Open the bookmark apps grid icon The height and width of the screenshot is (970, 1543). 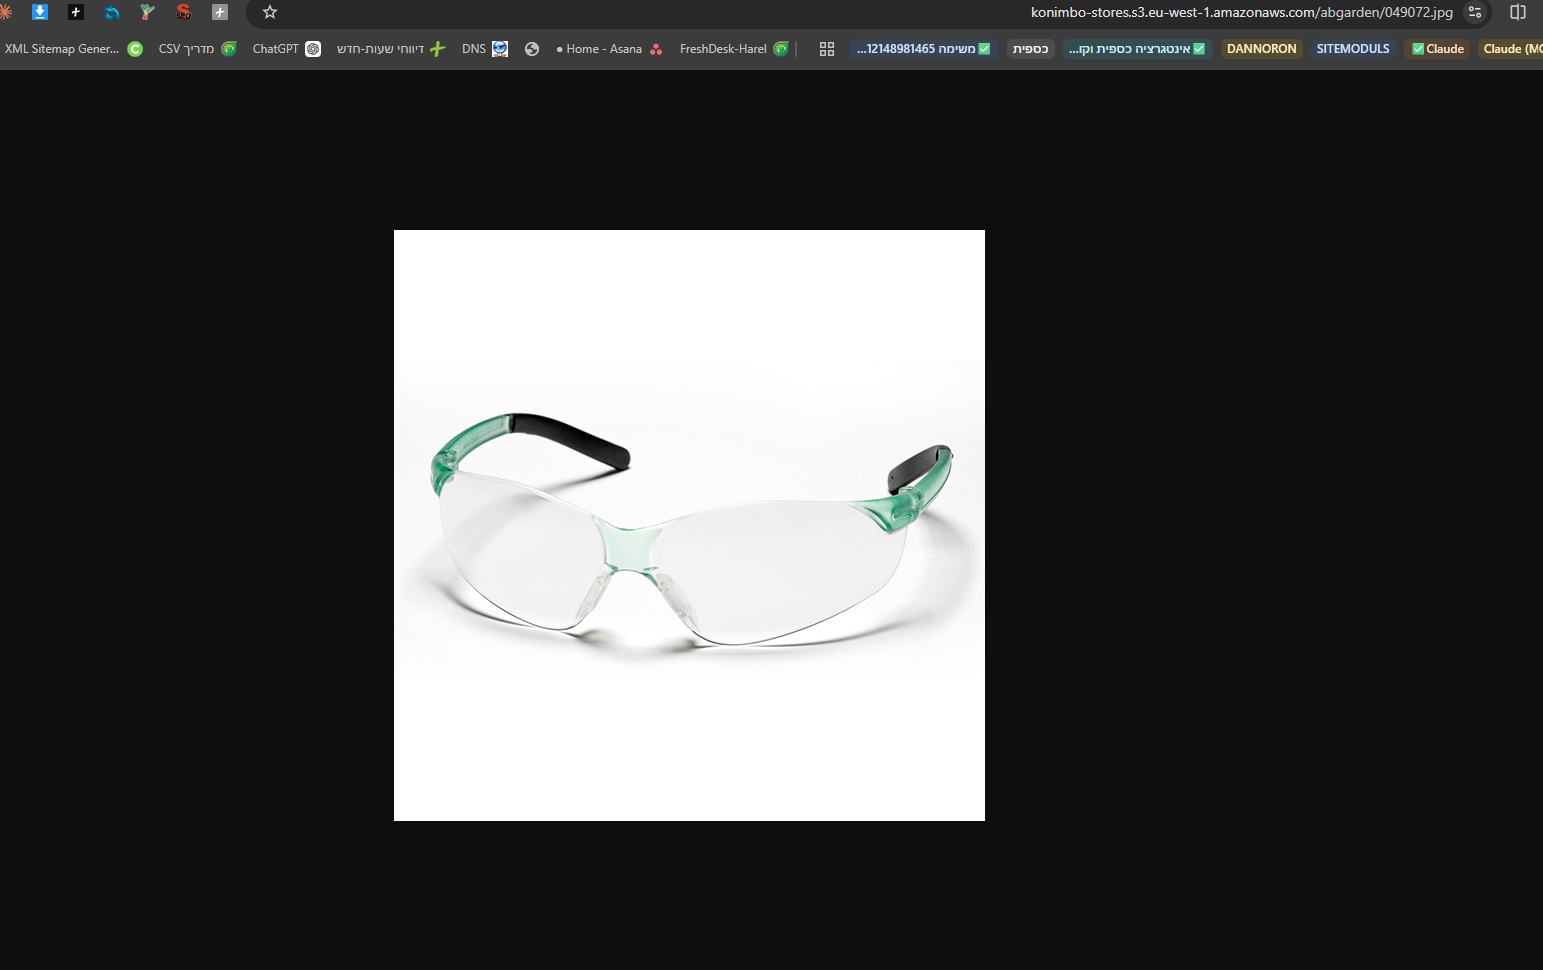(x=827, y=49)
